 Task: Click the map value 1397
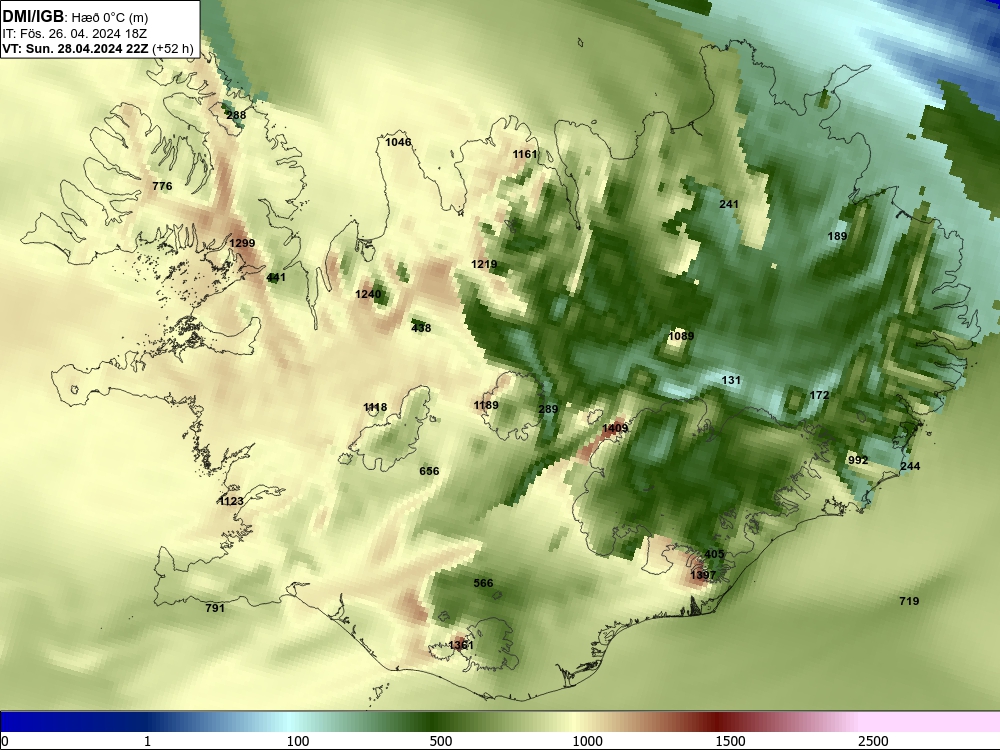pyautogui.click(x=703, y=575)
